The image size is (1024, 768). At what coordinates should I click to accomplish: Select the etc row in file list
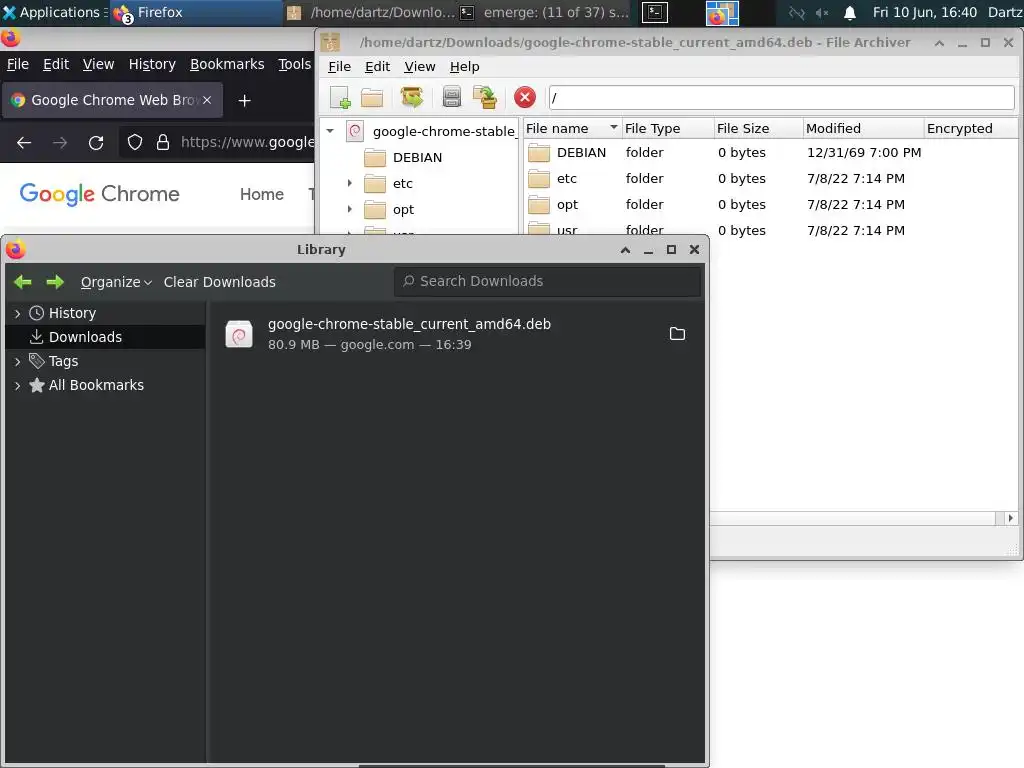[x=771, y=178]
